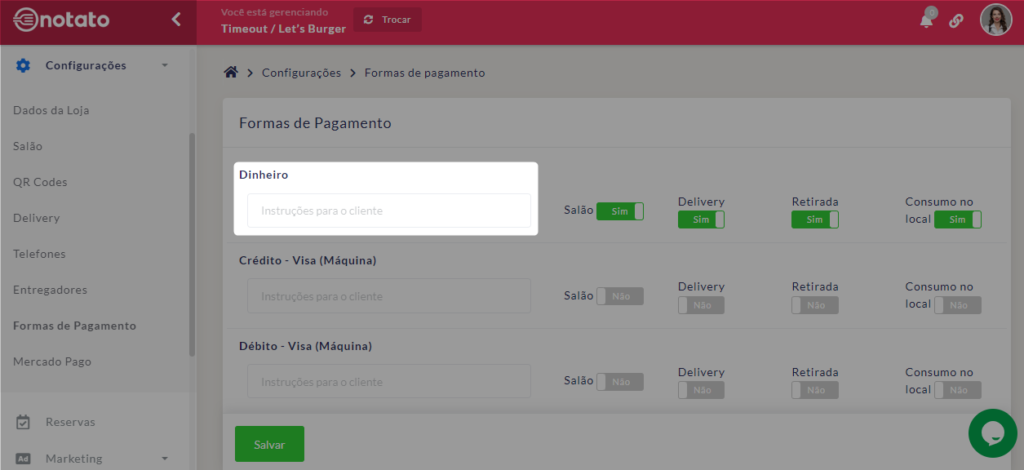Viewport: 1024px width, 470px height.
Task: Click the Salvar button
Action: 269,443
